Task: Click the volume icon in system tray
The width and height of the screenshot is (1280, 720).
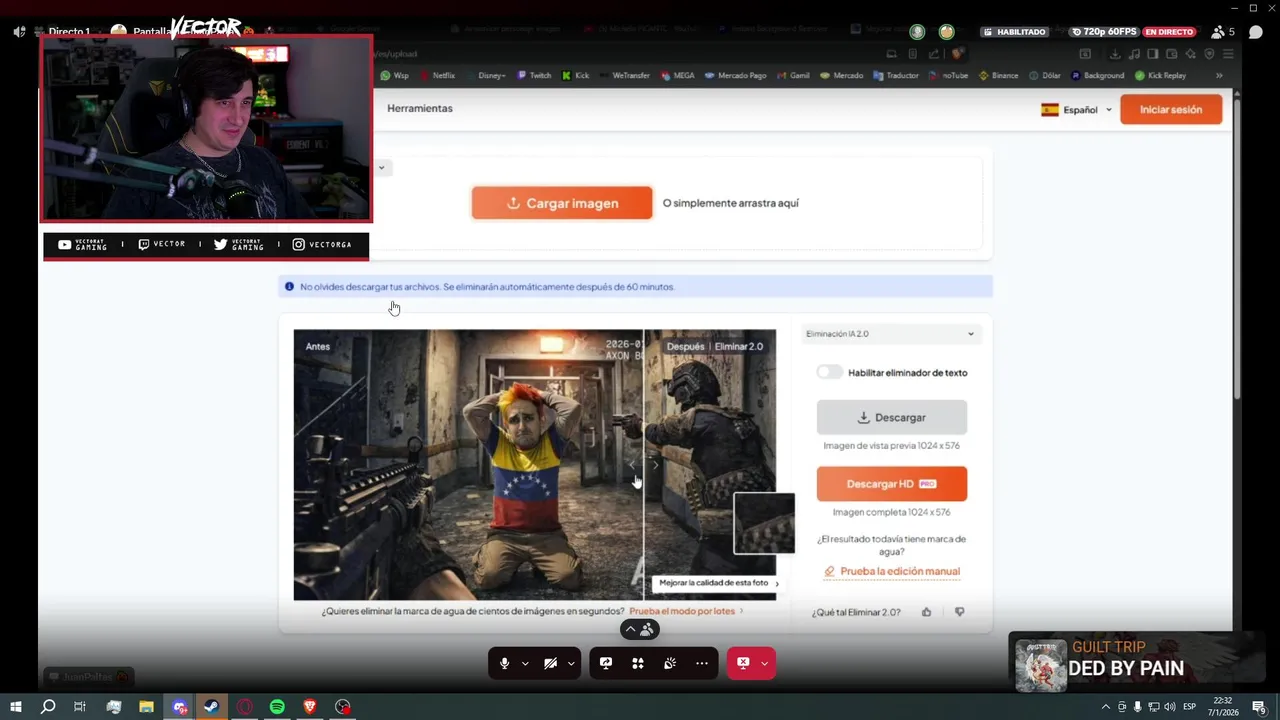Action: click(1170, 707)
